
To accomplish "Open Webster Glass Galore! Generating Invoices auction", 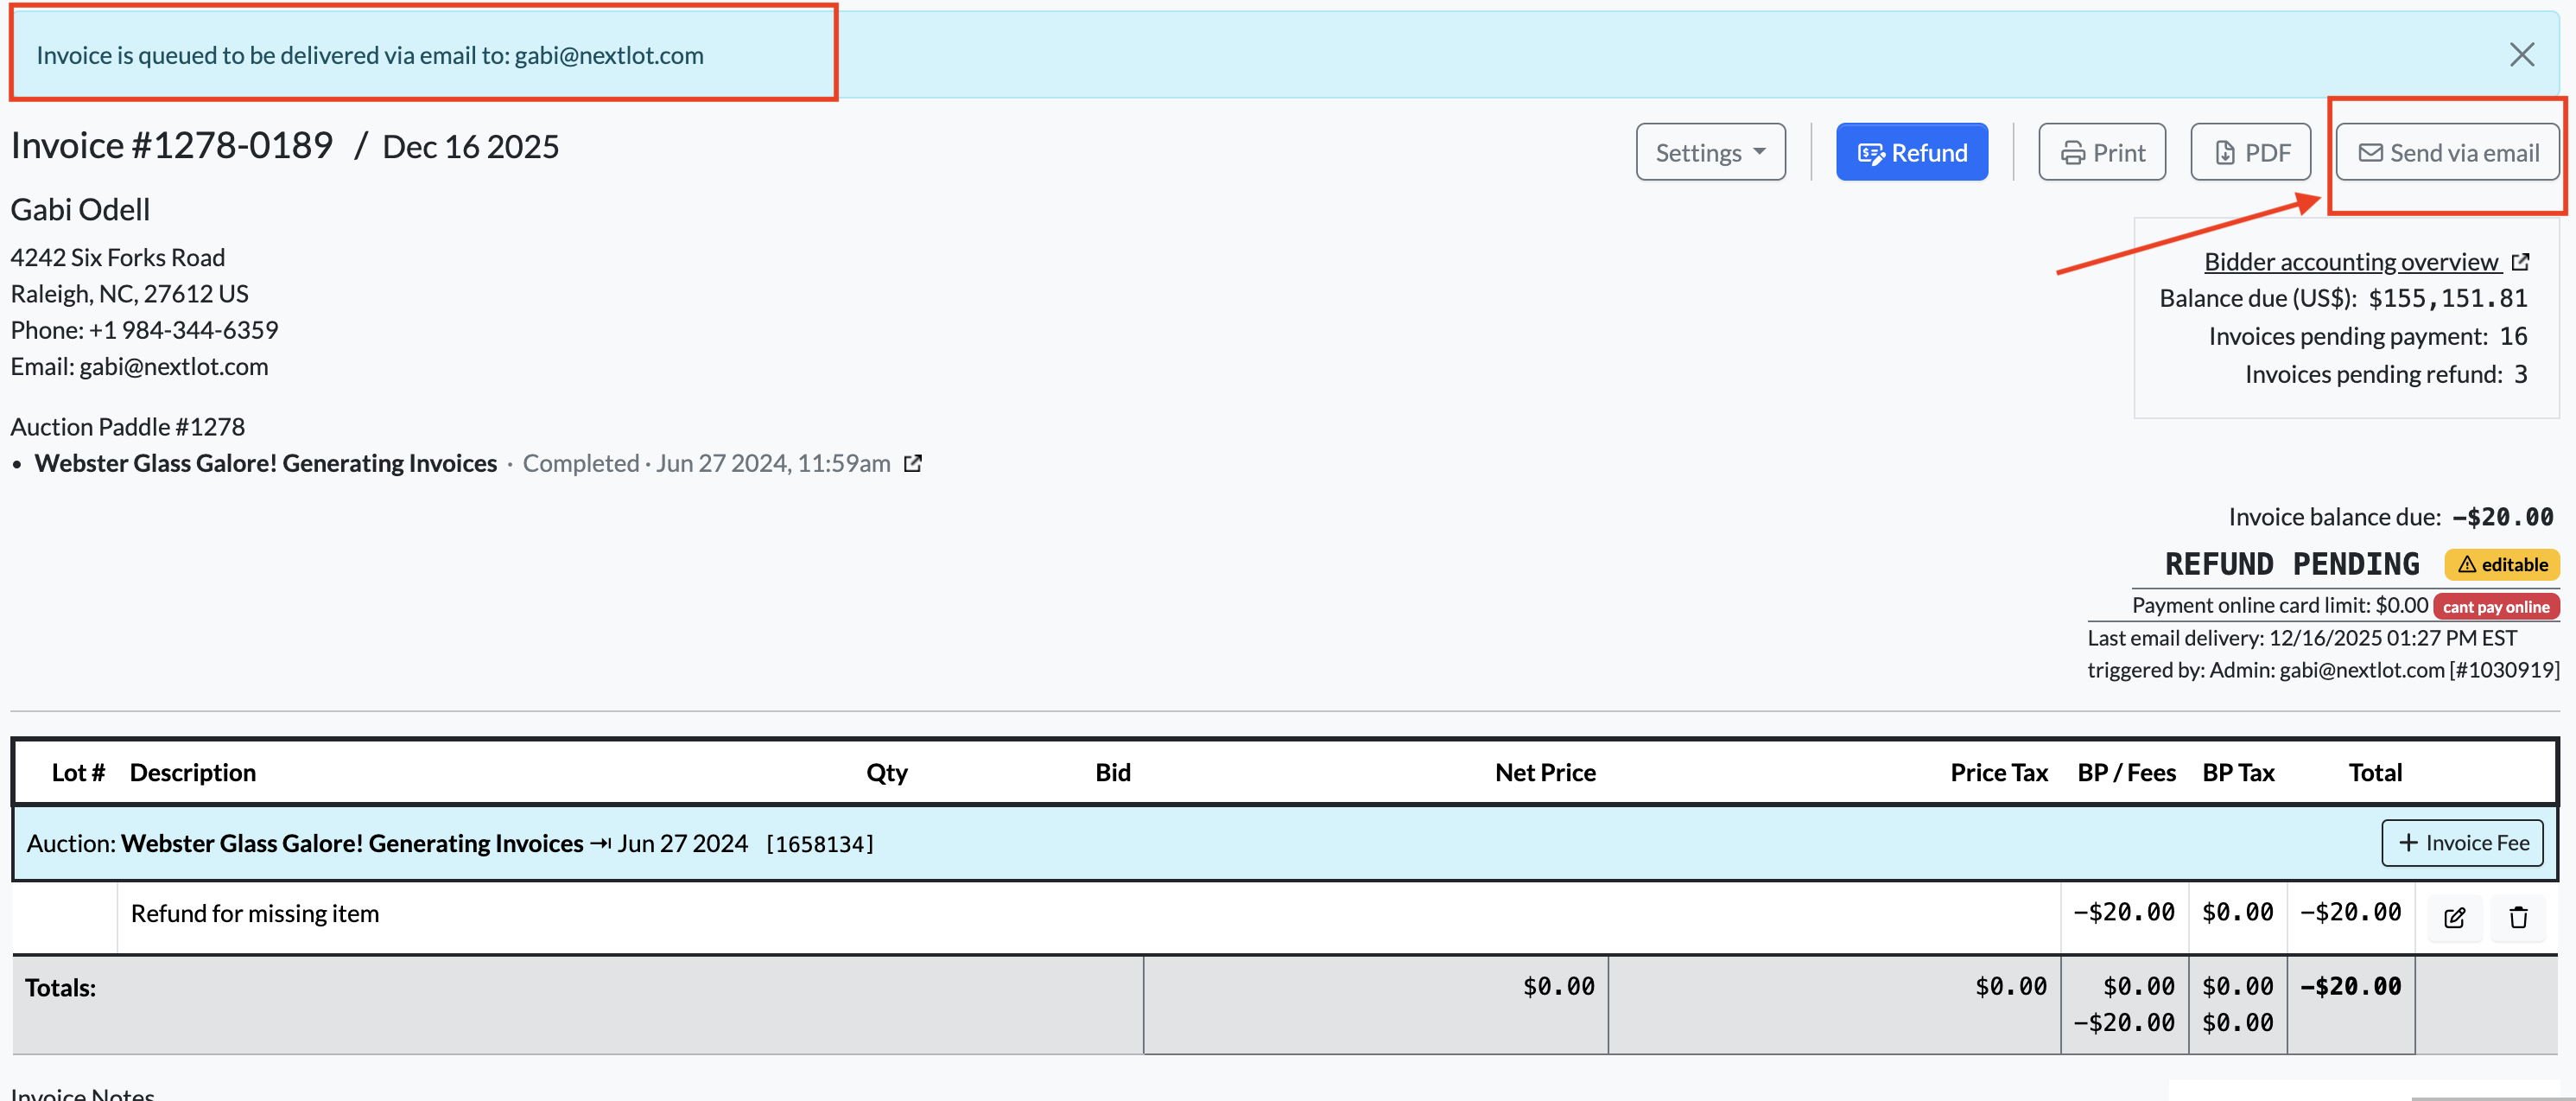I will point(266,463).
